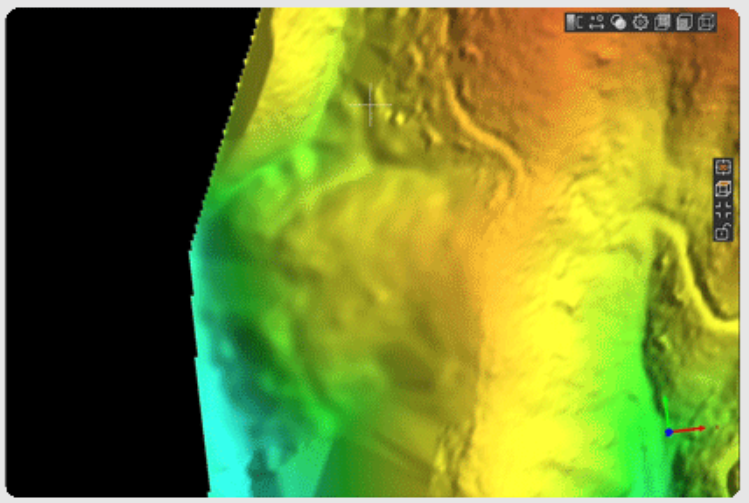749x503 pixels.
Task: Toggle the open padlock lock icon
Action: [x=723, y=232]
